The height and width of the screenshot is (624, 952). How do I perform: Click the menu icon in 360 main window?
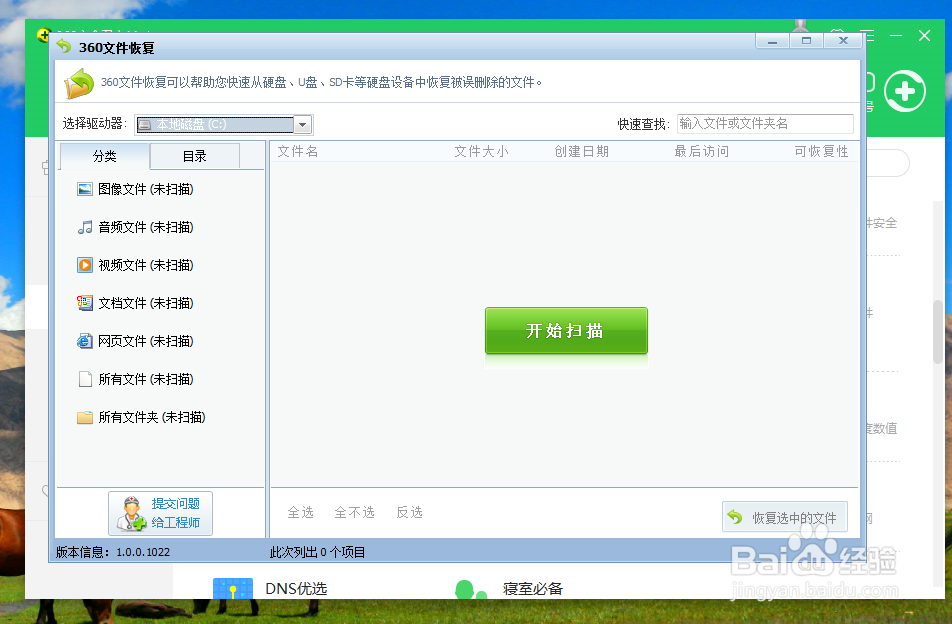click(869, 36)
